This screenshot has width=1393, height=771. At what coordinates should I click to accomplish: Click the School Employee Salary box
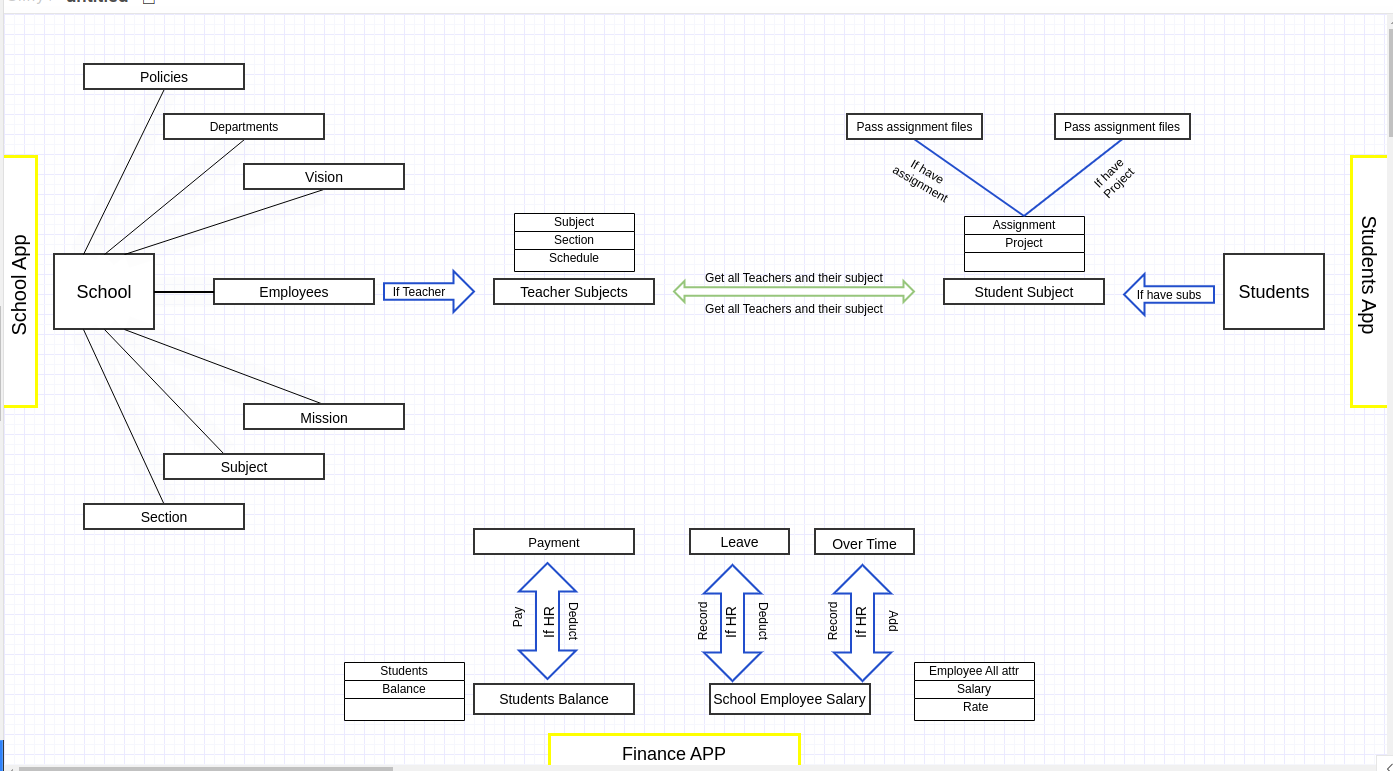[x=789, y=698]
